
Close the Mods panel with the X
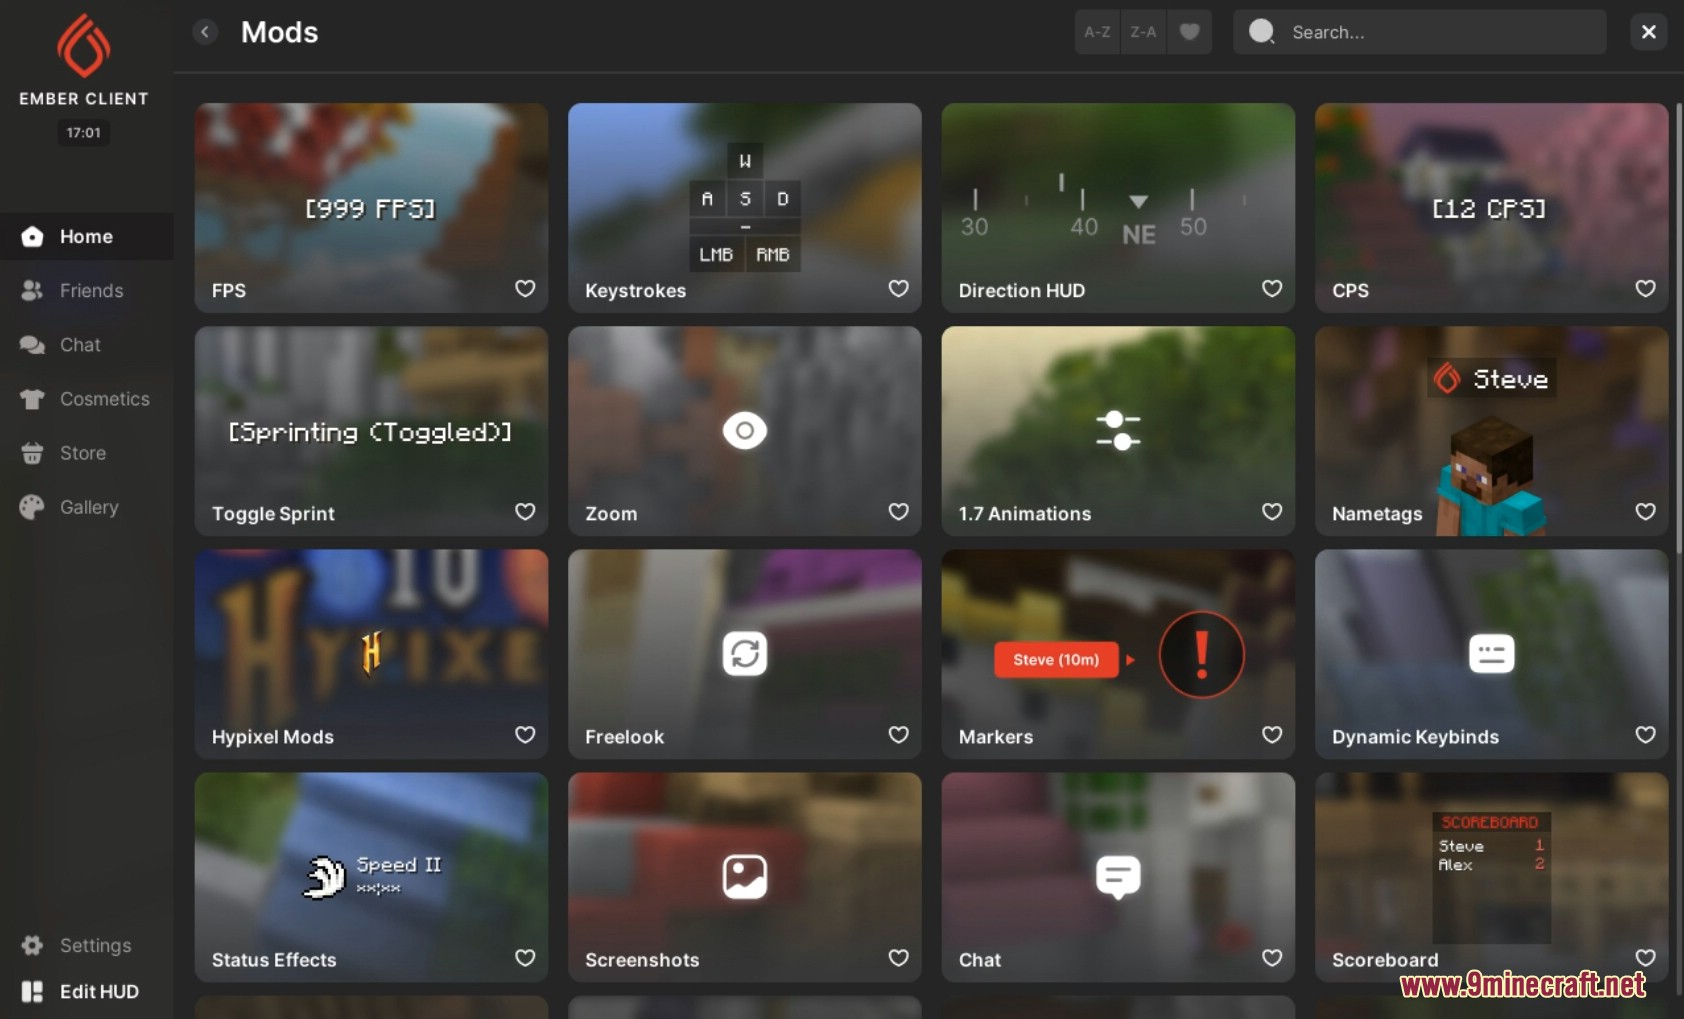pos(1649,32)
